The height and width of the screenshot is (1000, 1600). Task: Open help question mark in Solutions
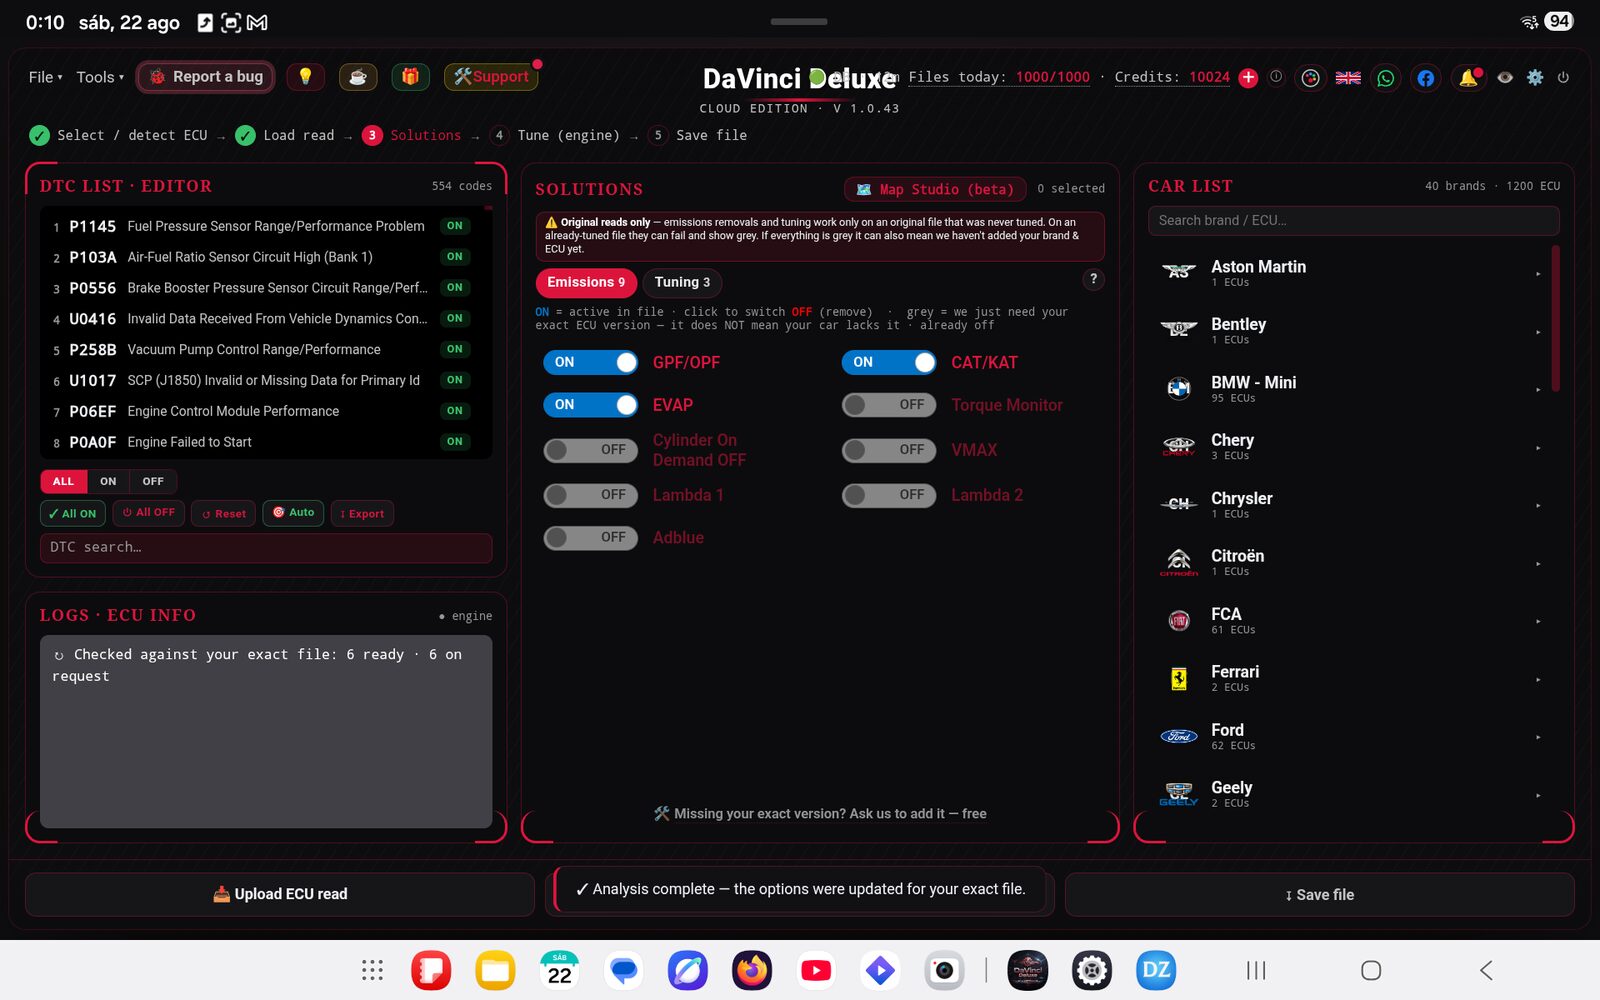(1093, 279)
